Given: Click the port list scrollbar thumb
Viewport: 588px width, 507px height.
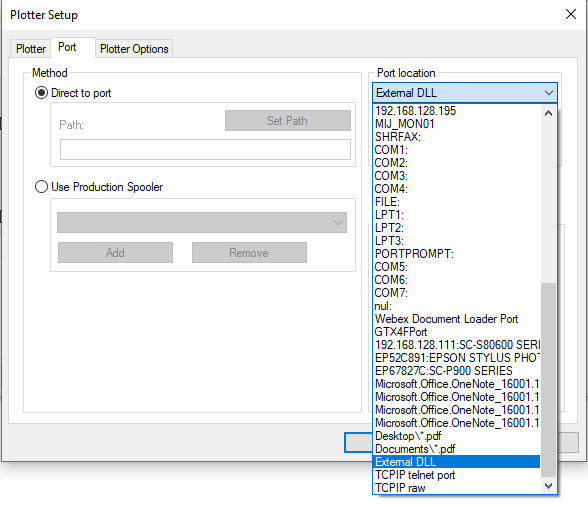Looking at the screenshot, I should coord(548,380).
